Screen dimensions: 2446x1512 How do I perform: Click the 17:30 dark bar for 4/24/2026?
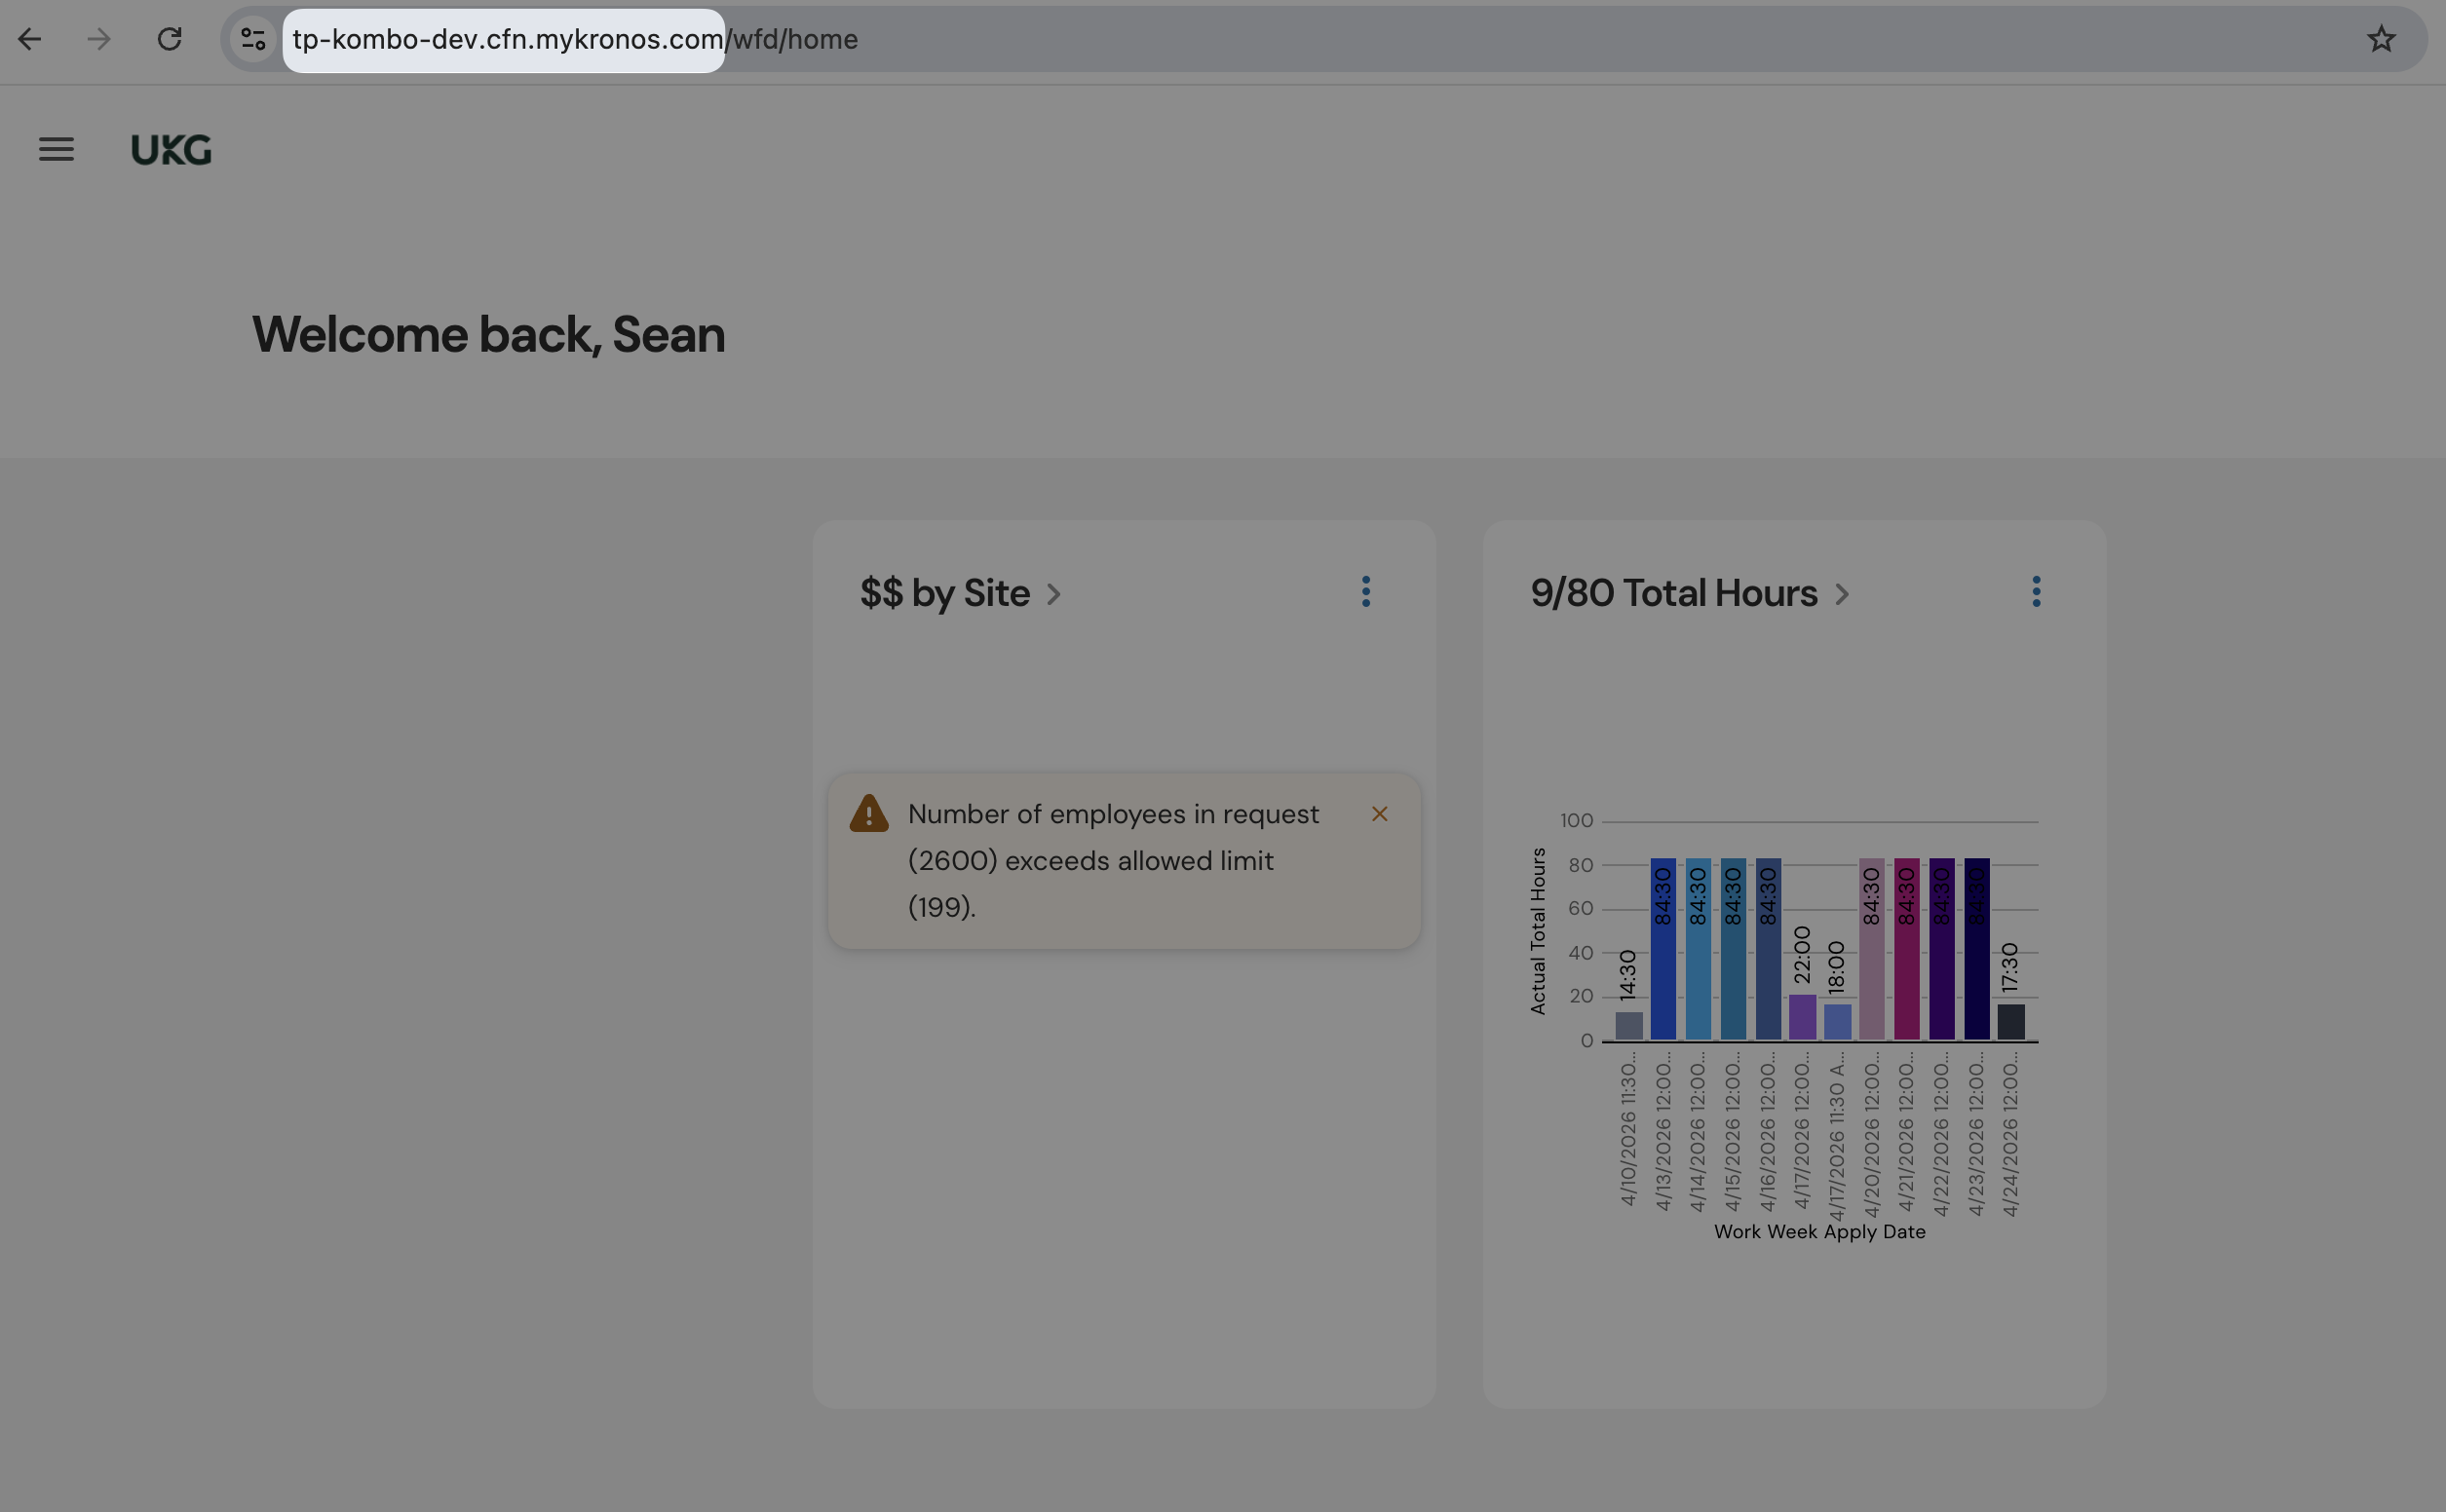click(2010, 1022)
